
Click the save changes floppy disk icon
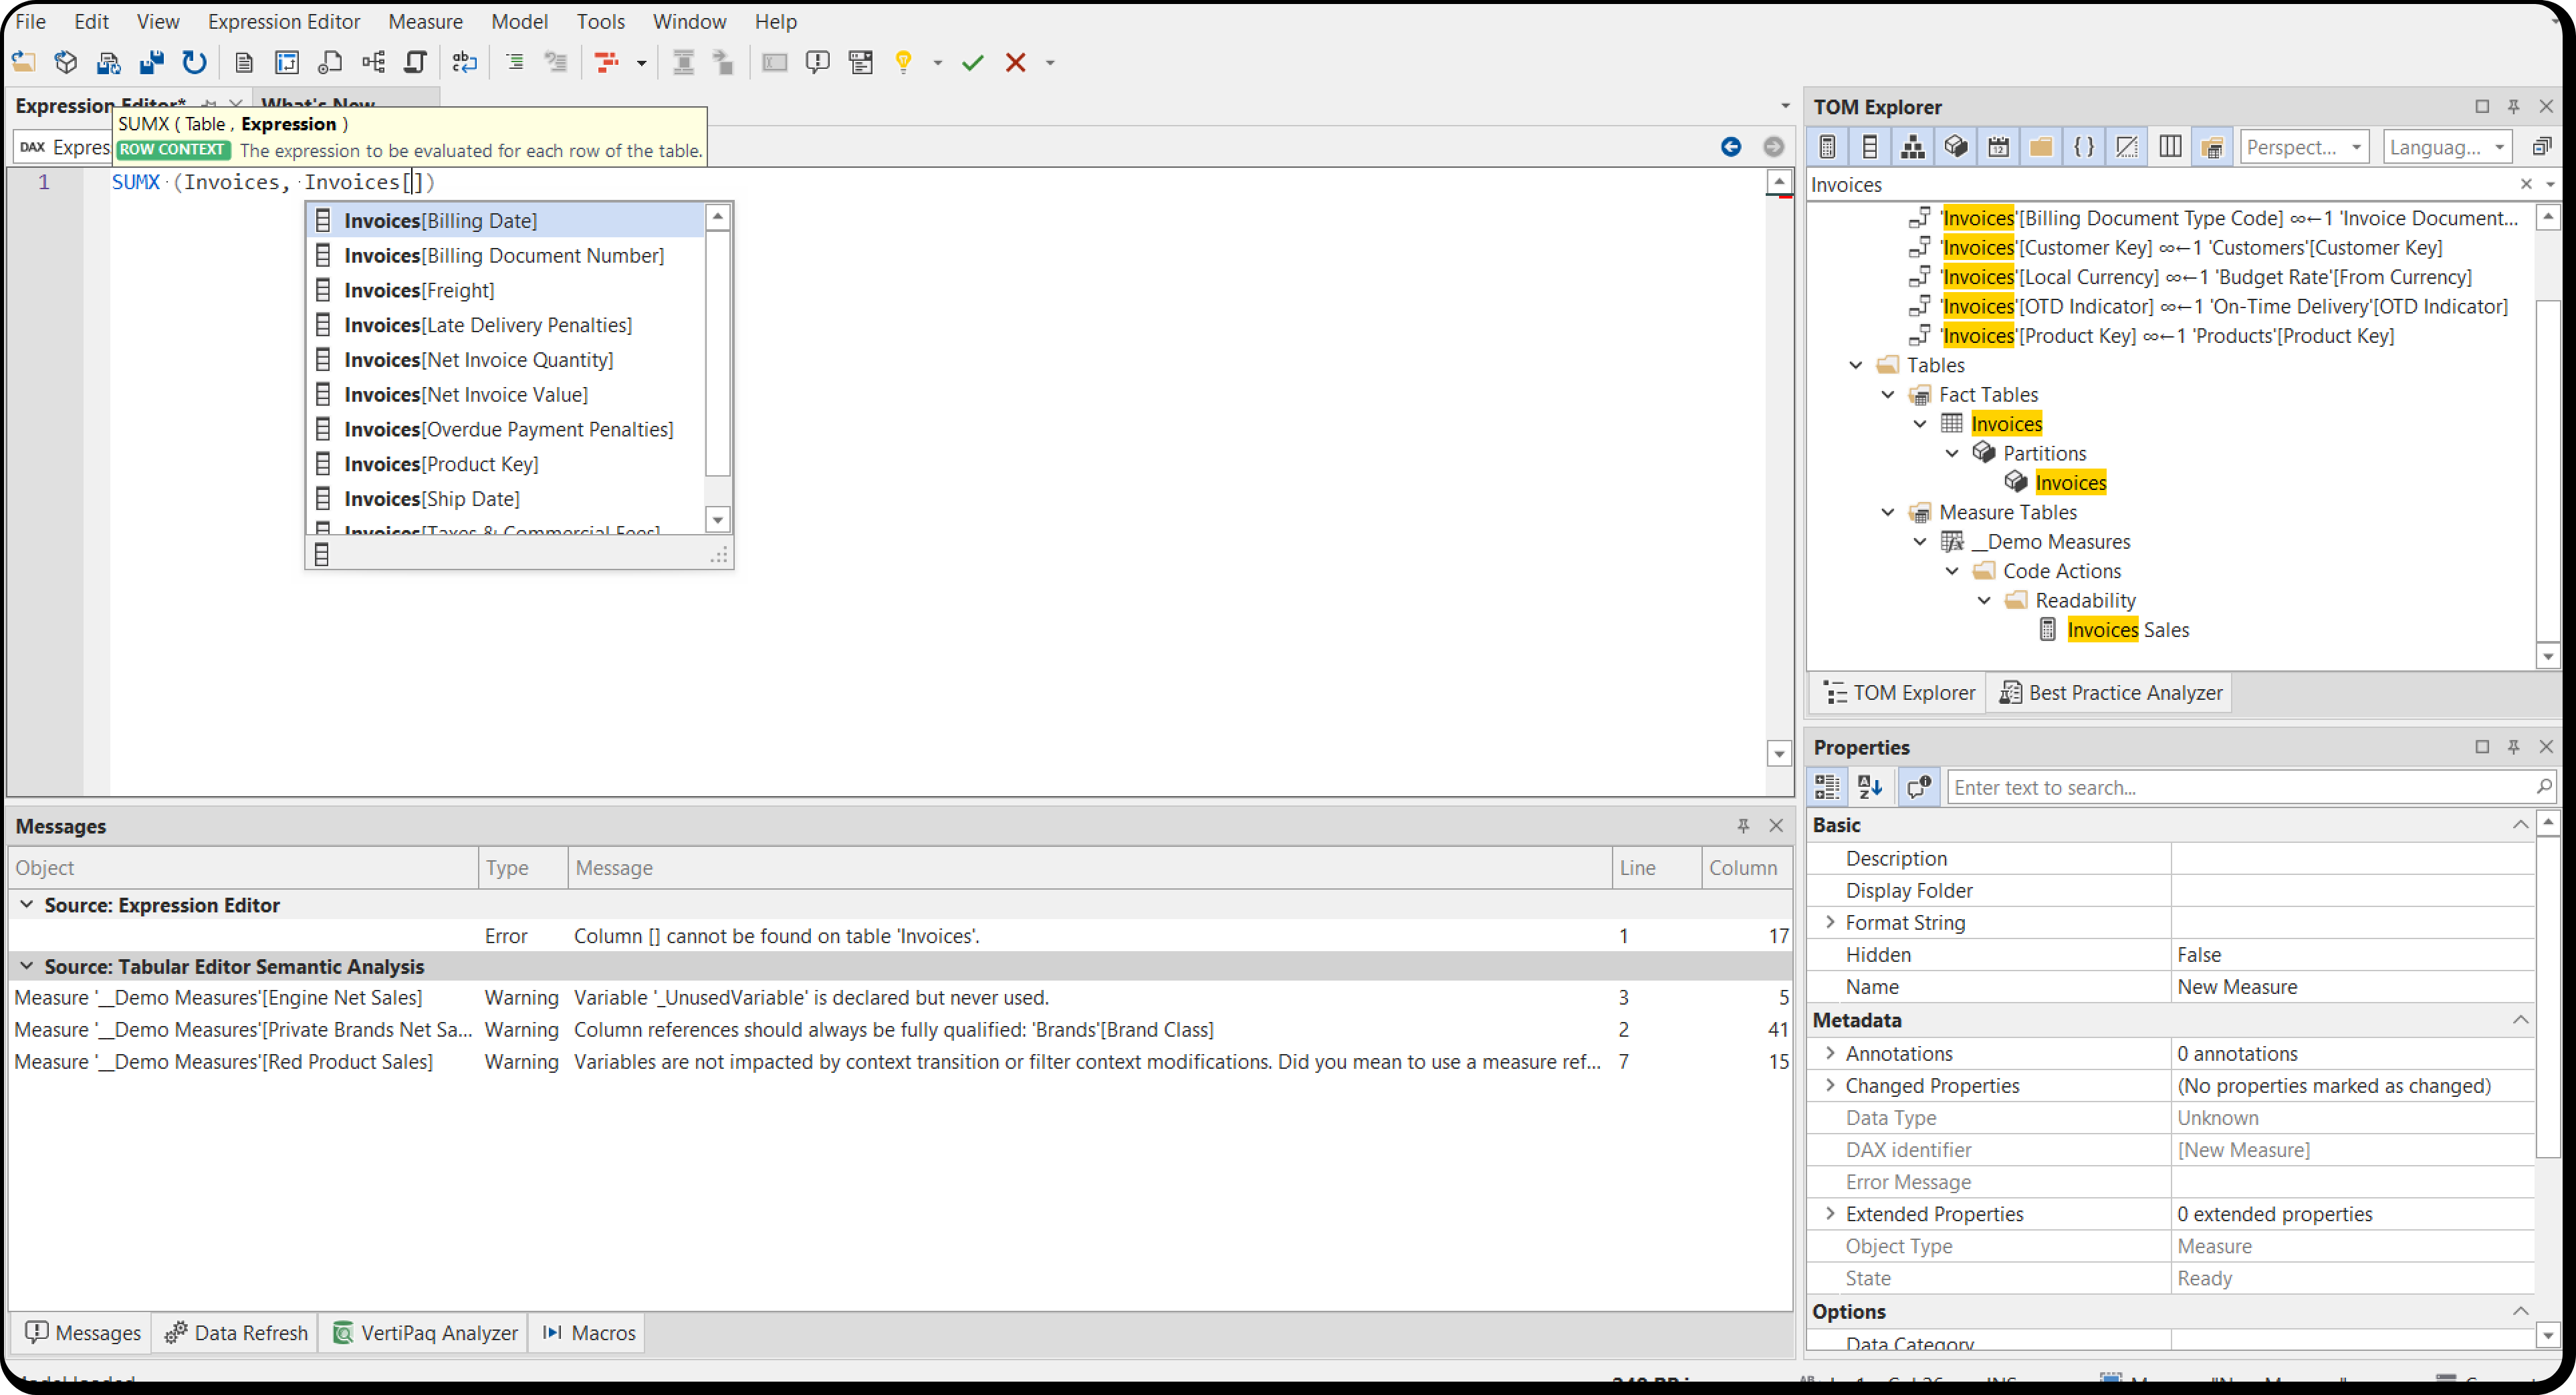(151, 62)
